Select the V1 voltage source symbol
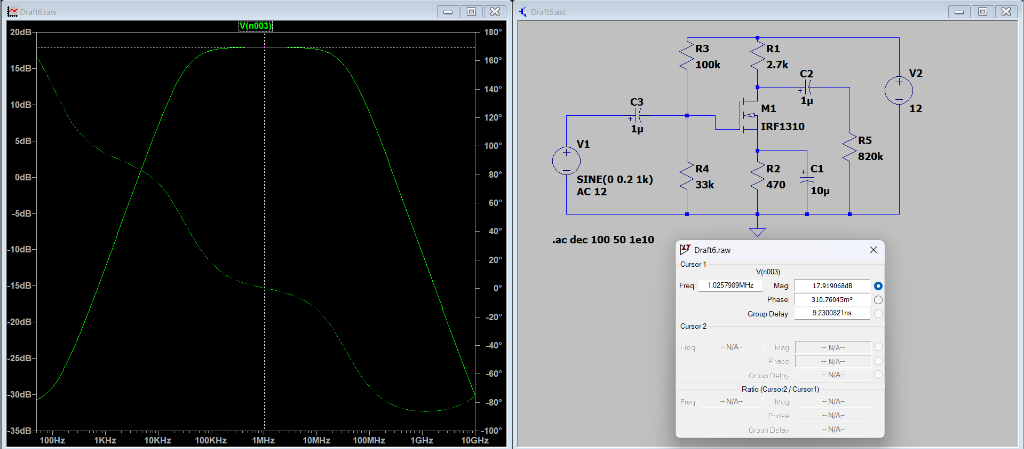Viewport: 1024px width, 449px height. click(x=566, y=161)
